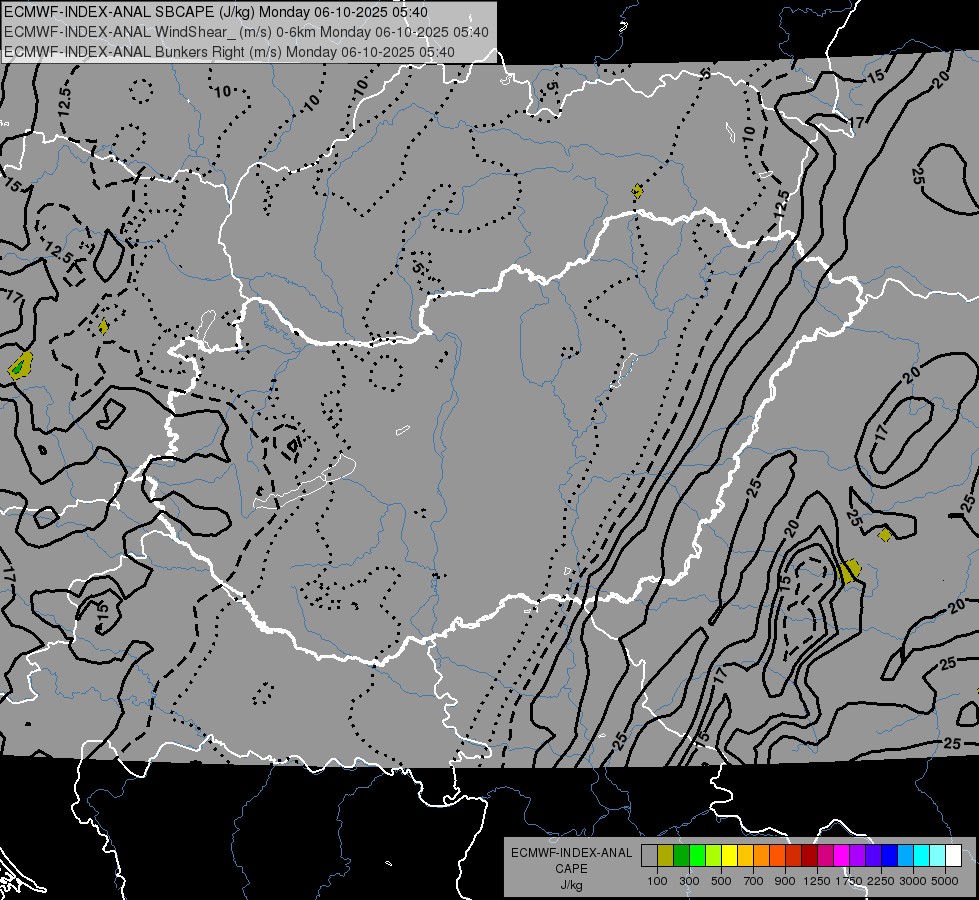Pick the olive second swatch in legend

click(665, 855)
